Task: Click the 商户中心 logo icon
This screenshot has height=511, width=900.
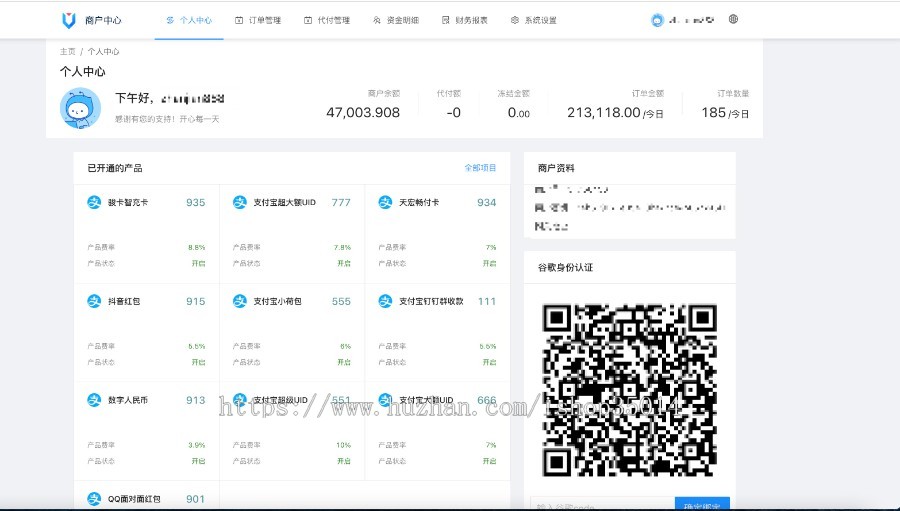Action: (69, 20)
